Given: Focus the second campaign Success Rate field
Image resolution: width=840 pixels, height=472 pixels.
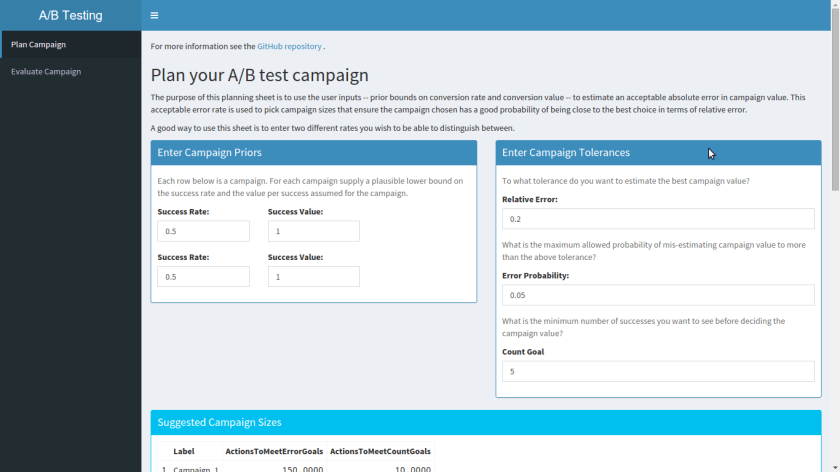Looking at the screenshot, I should (204, 276).
